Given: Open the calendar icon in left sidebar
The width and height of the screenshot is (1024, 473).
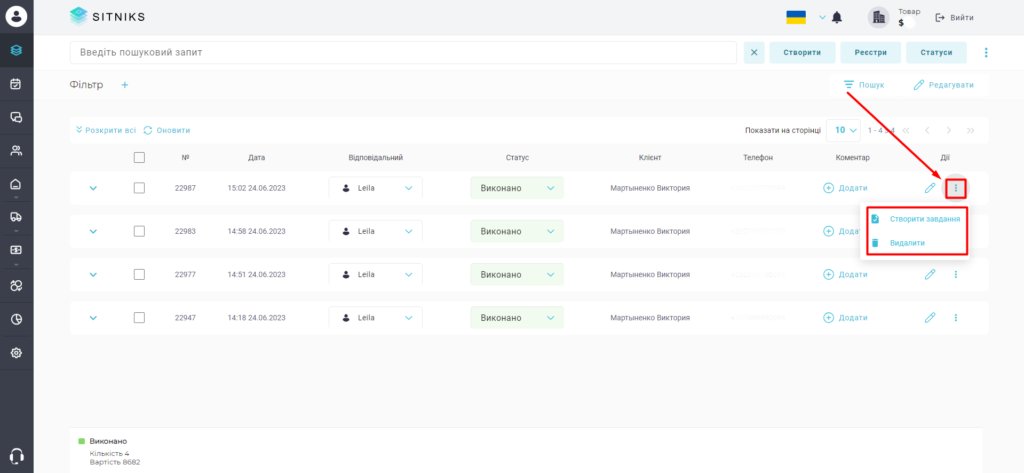Looking at the screenshot, I should [x=16, y=84].
